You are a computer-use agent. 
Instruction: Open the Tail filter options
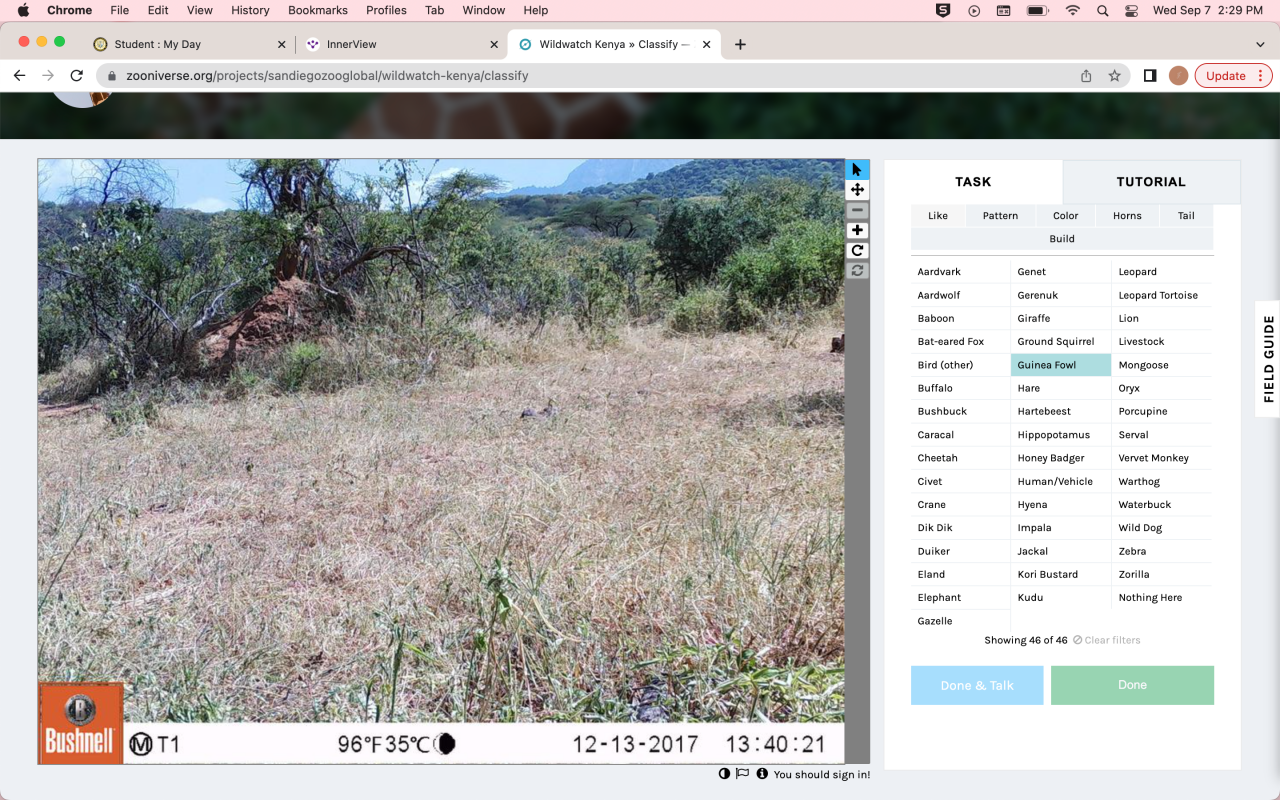pyautogui.click(x=1186, y=216)
